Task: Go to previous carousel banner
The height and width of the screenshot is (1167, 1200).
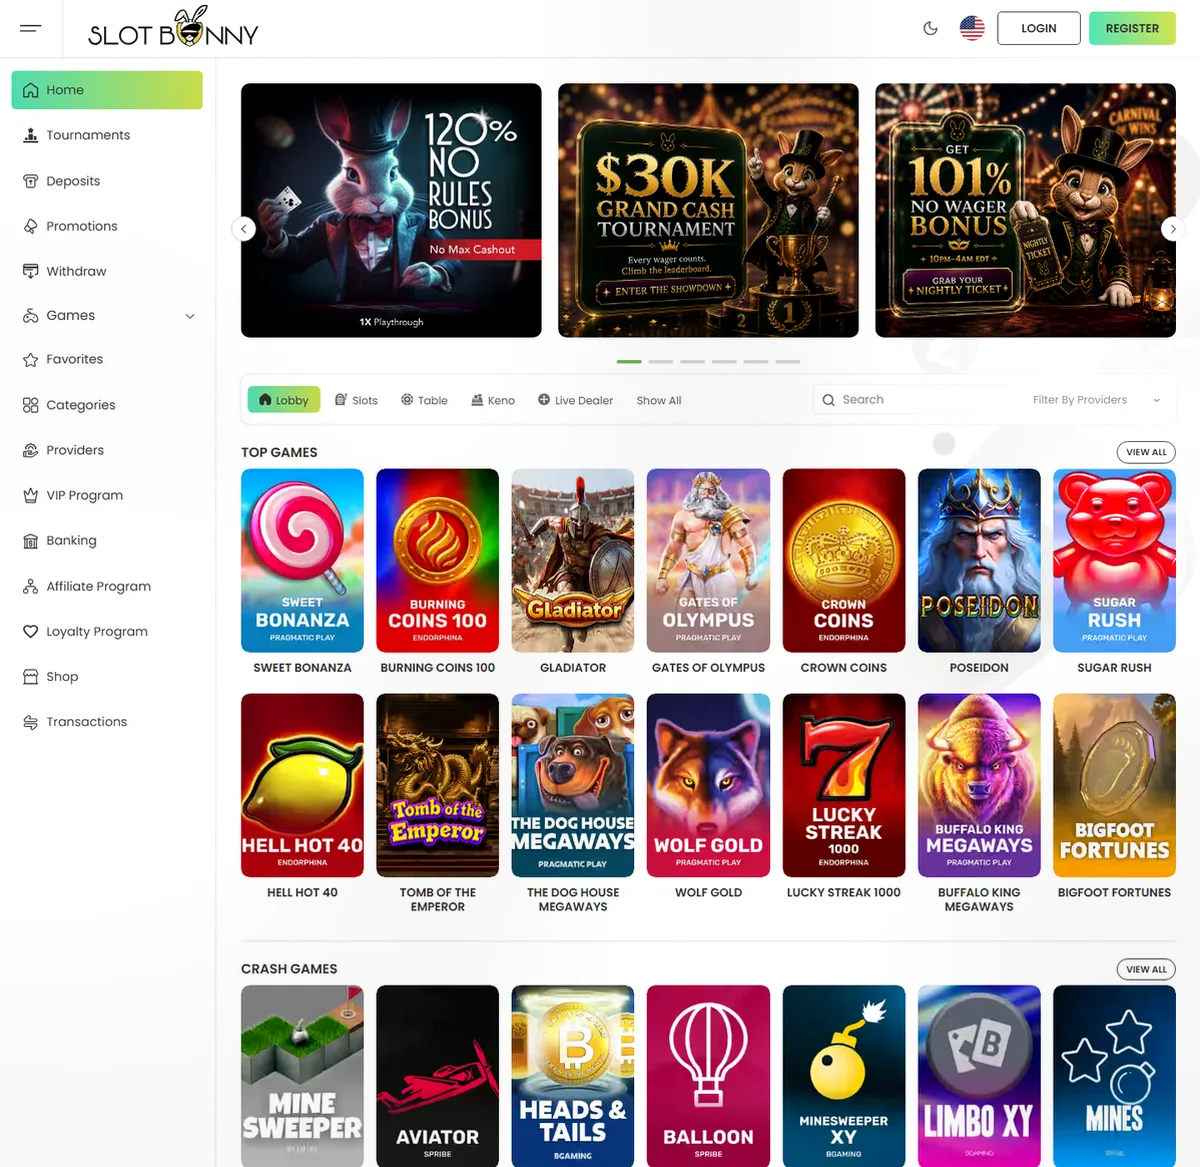Action: tap(243, 229)
